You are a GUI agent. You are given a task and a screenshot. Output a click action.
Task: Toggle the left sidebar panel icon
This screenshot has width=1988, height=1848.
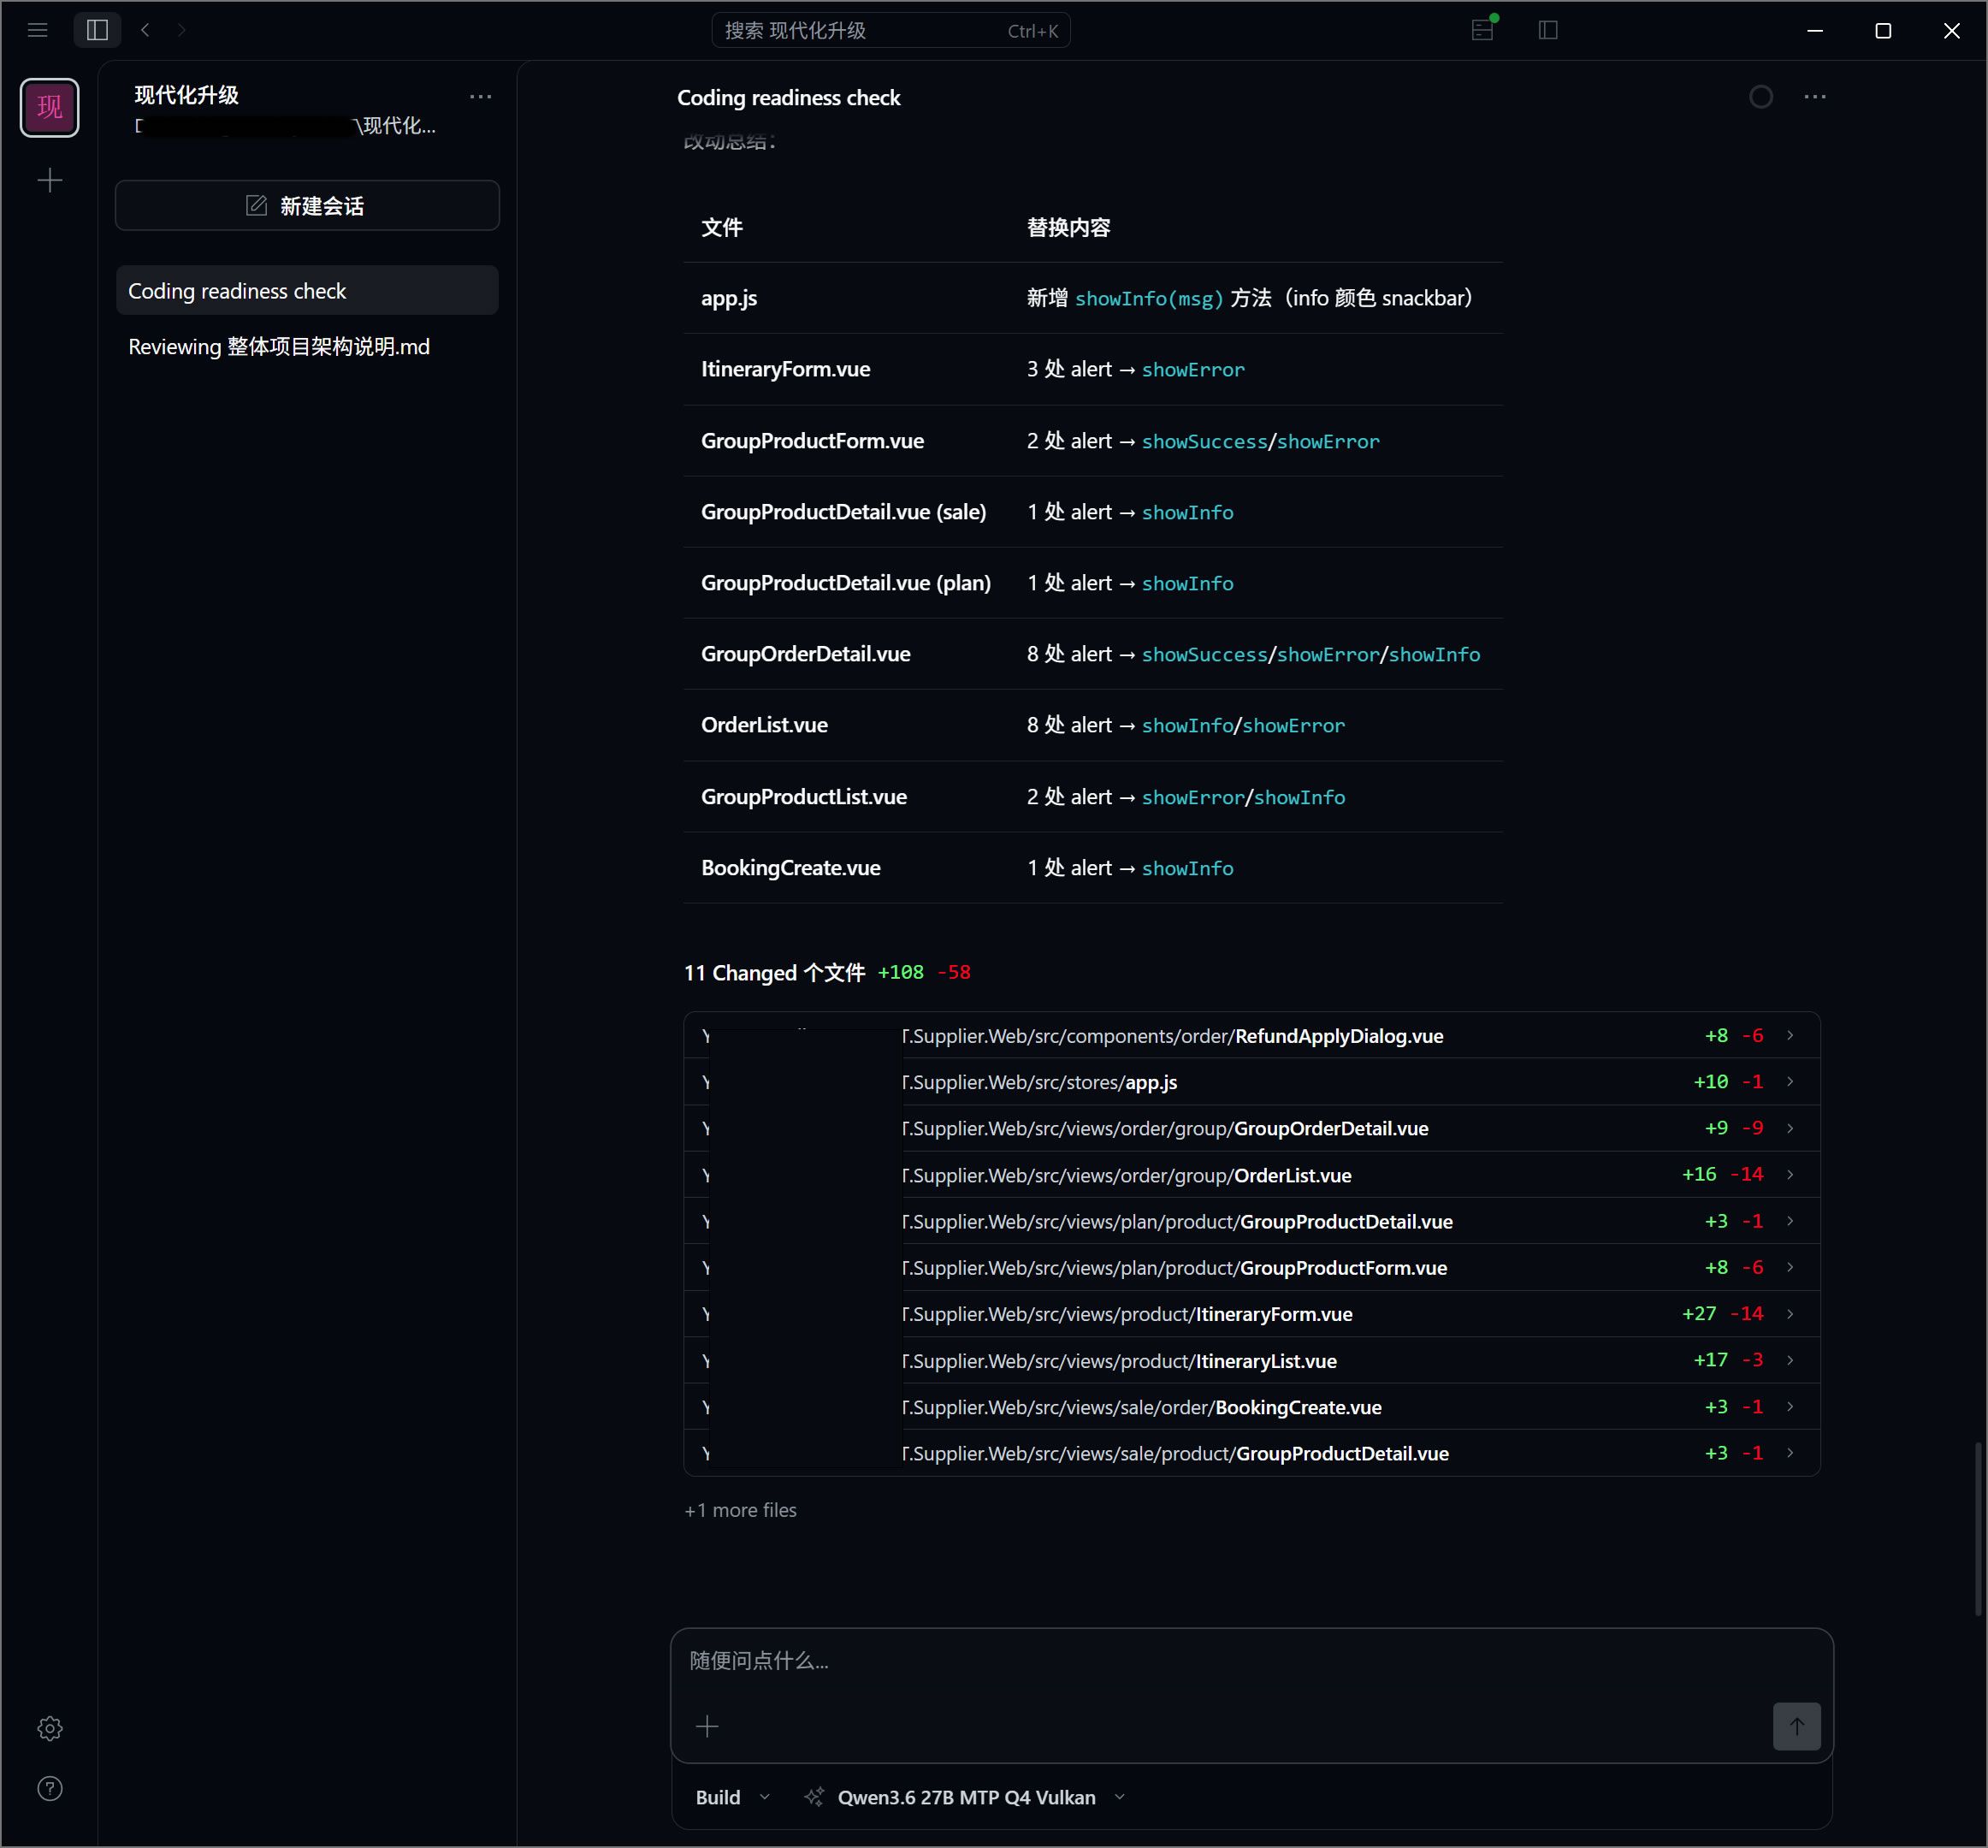click(x=97, y=30)
